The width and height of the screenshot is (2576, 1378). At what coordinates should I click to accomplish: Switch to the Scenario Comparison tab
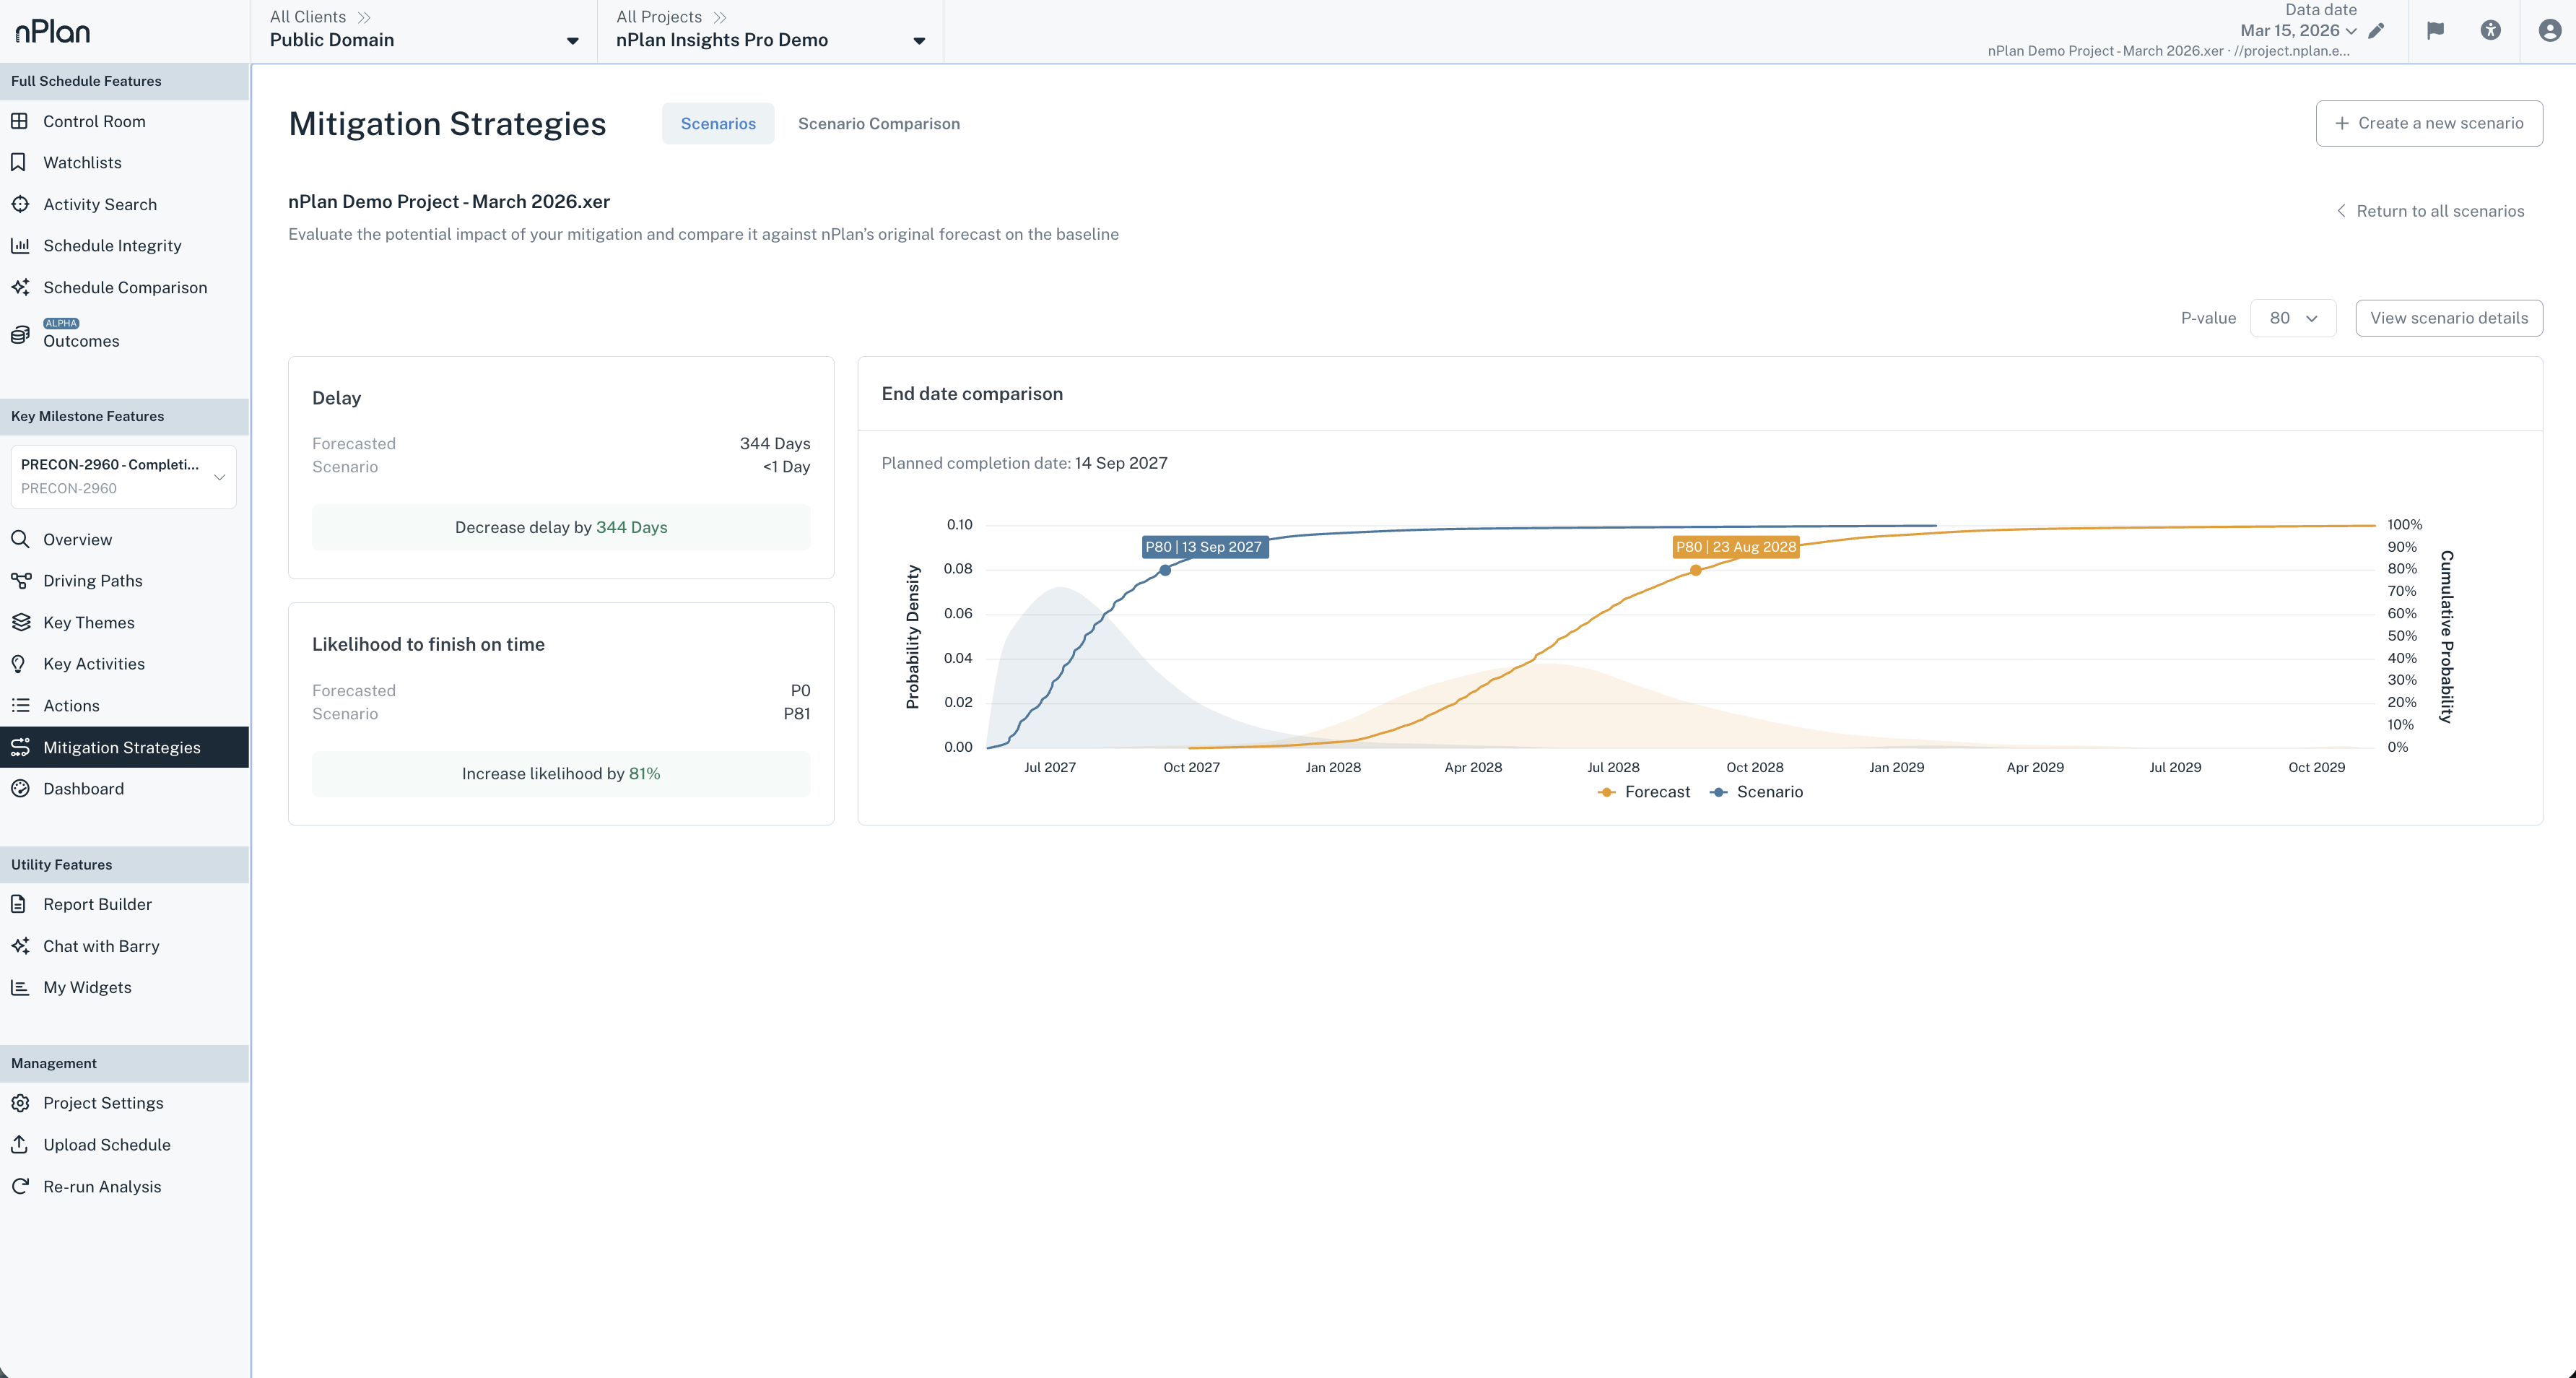pos(878,123)
